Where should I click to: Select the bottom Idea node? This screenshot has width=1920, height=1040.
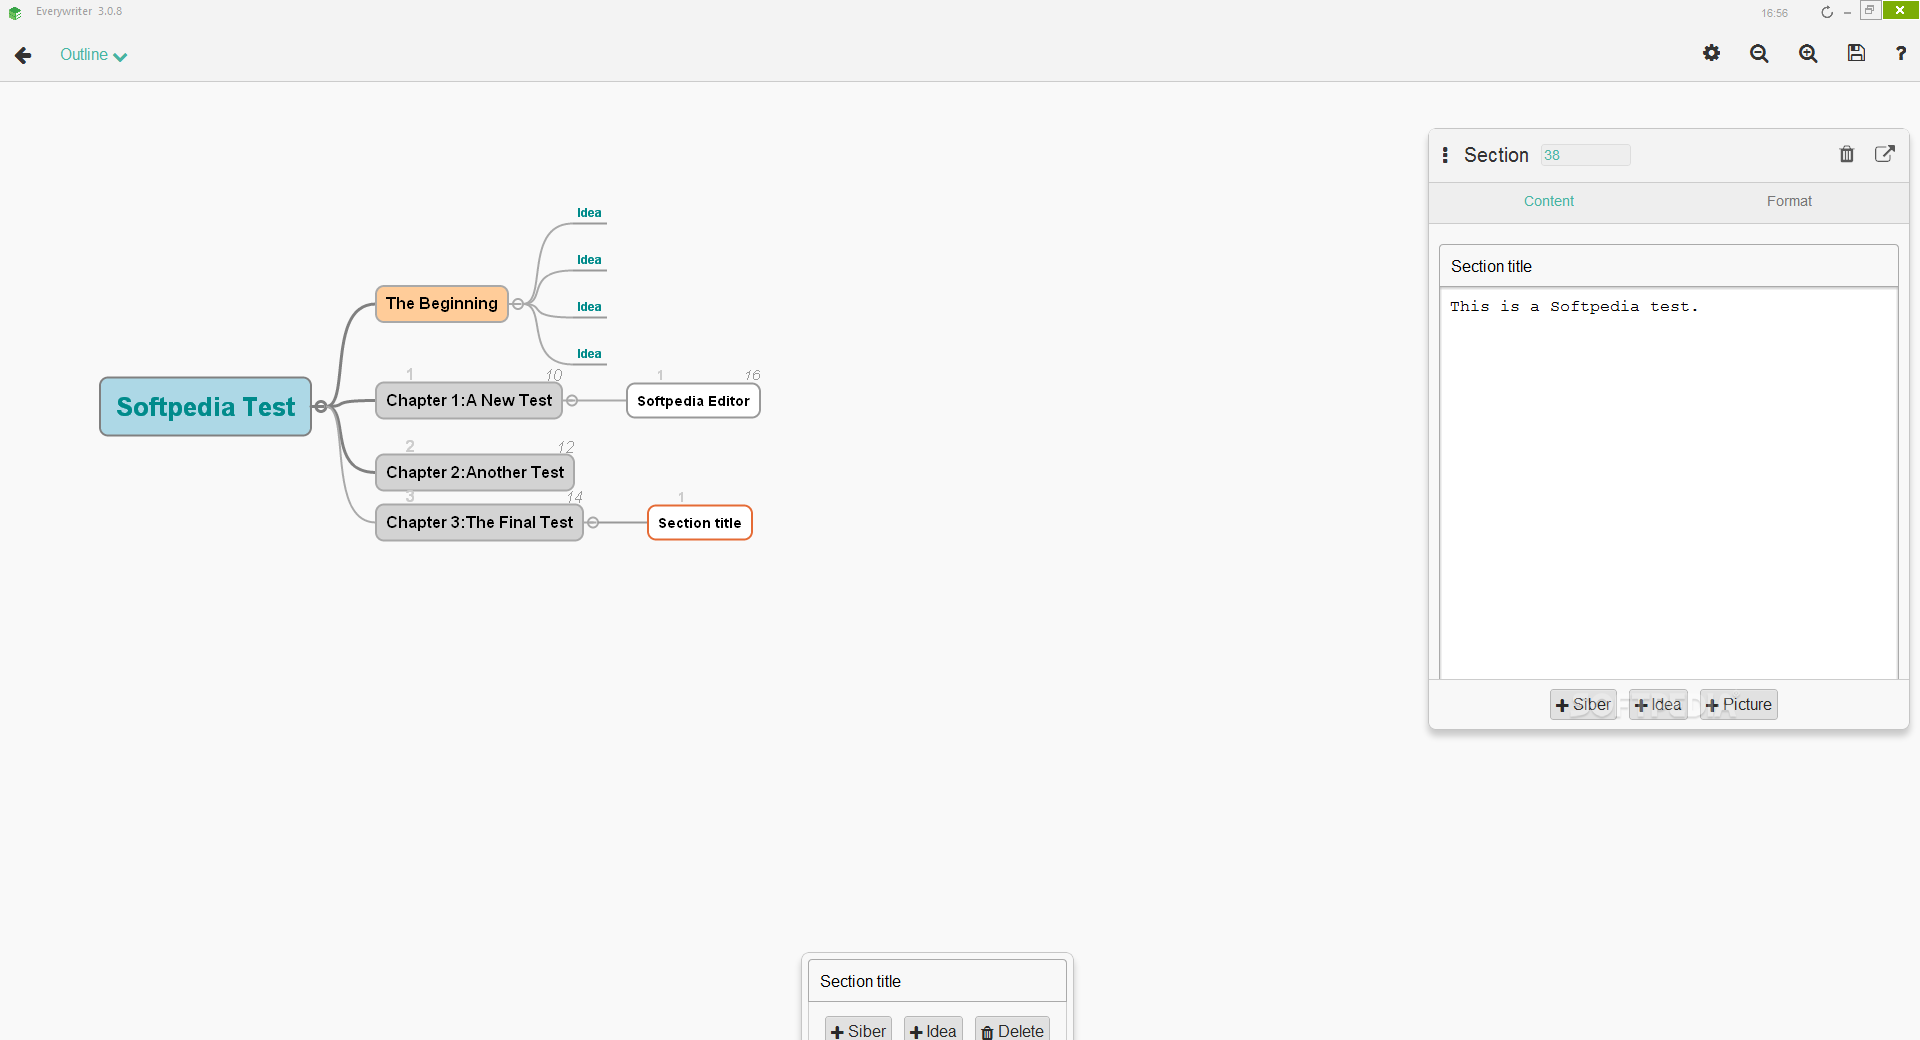point(589,354)
